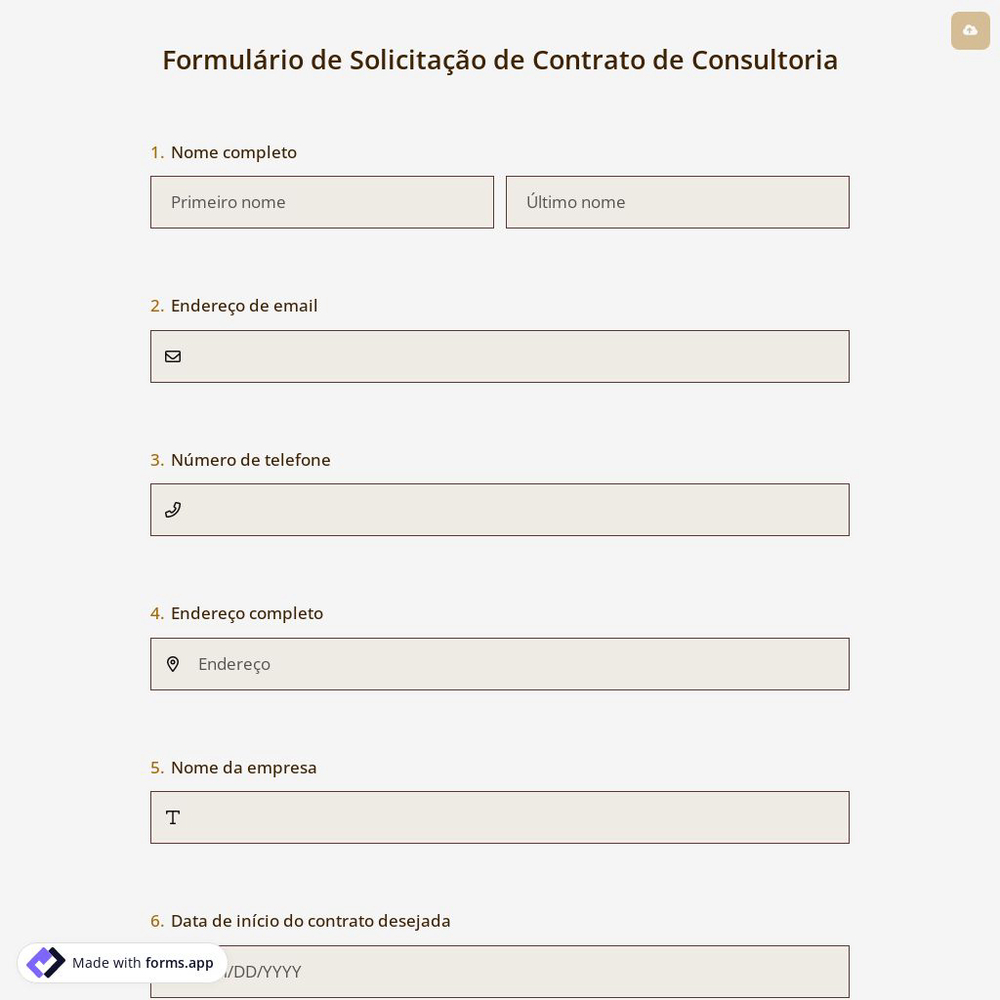Click the T text icon in the company field
This screenshot has height=1000, width=1000.
click(x=172, y=817)
